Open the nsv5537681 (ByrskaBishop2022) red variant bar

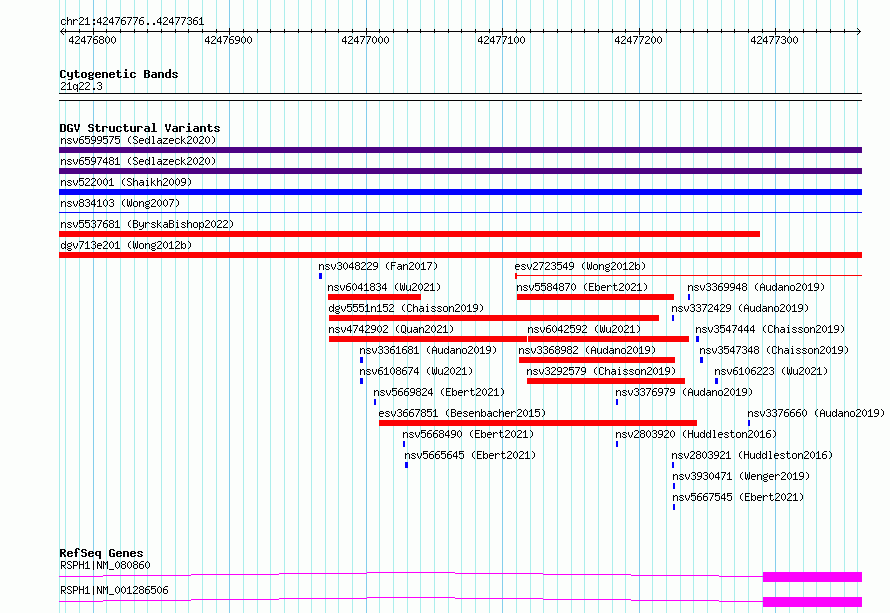click(x=409, y=234)
